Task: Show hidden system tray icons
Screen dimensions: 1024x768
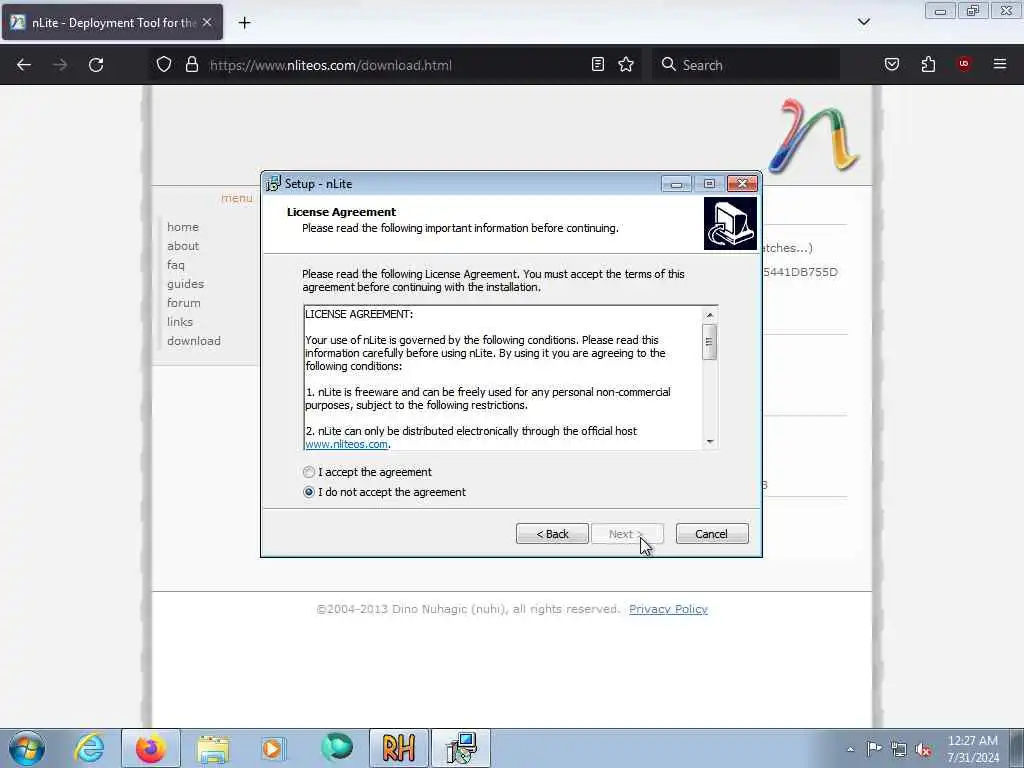Action: click(850, 749)
